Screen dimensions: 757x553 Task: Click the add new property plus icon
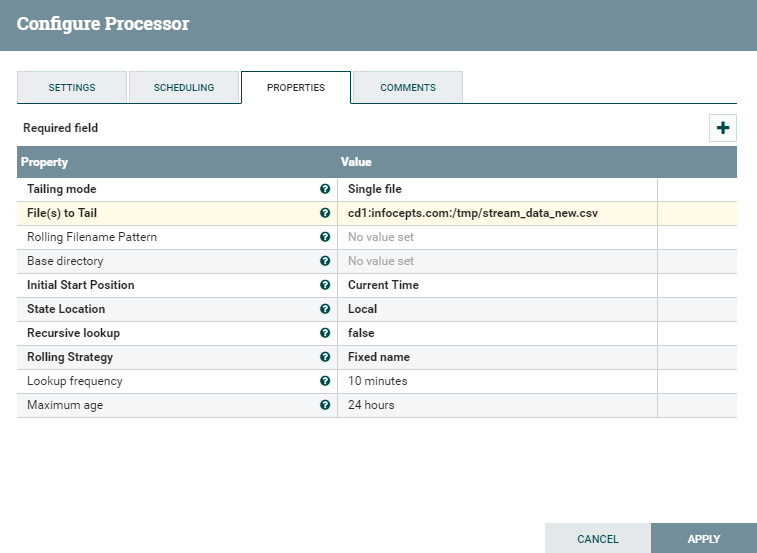click(722, 128)
